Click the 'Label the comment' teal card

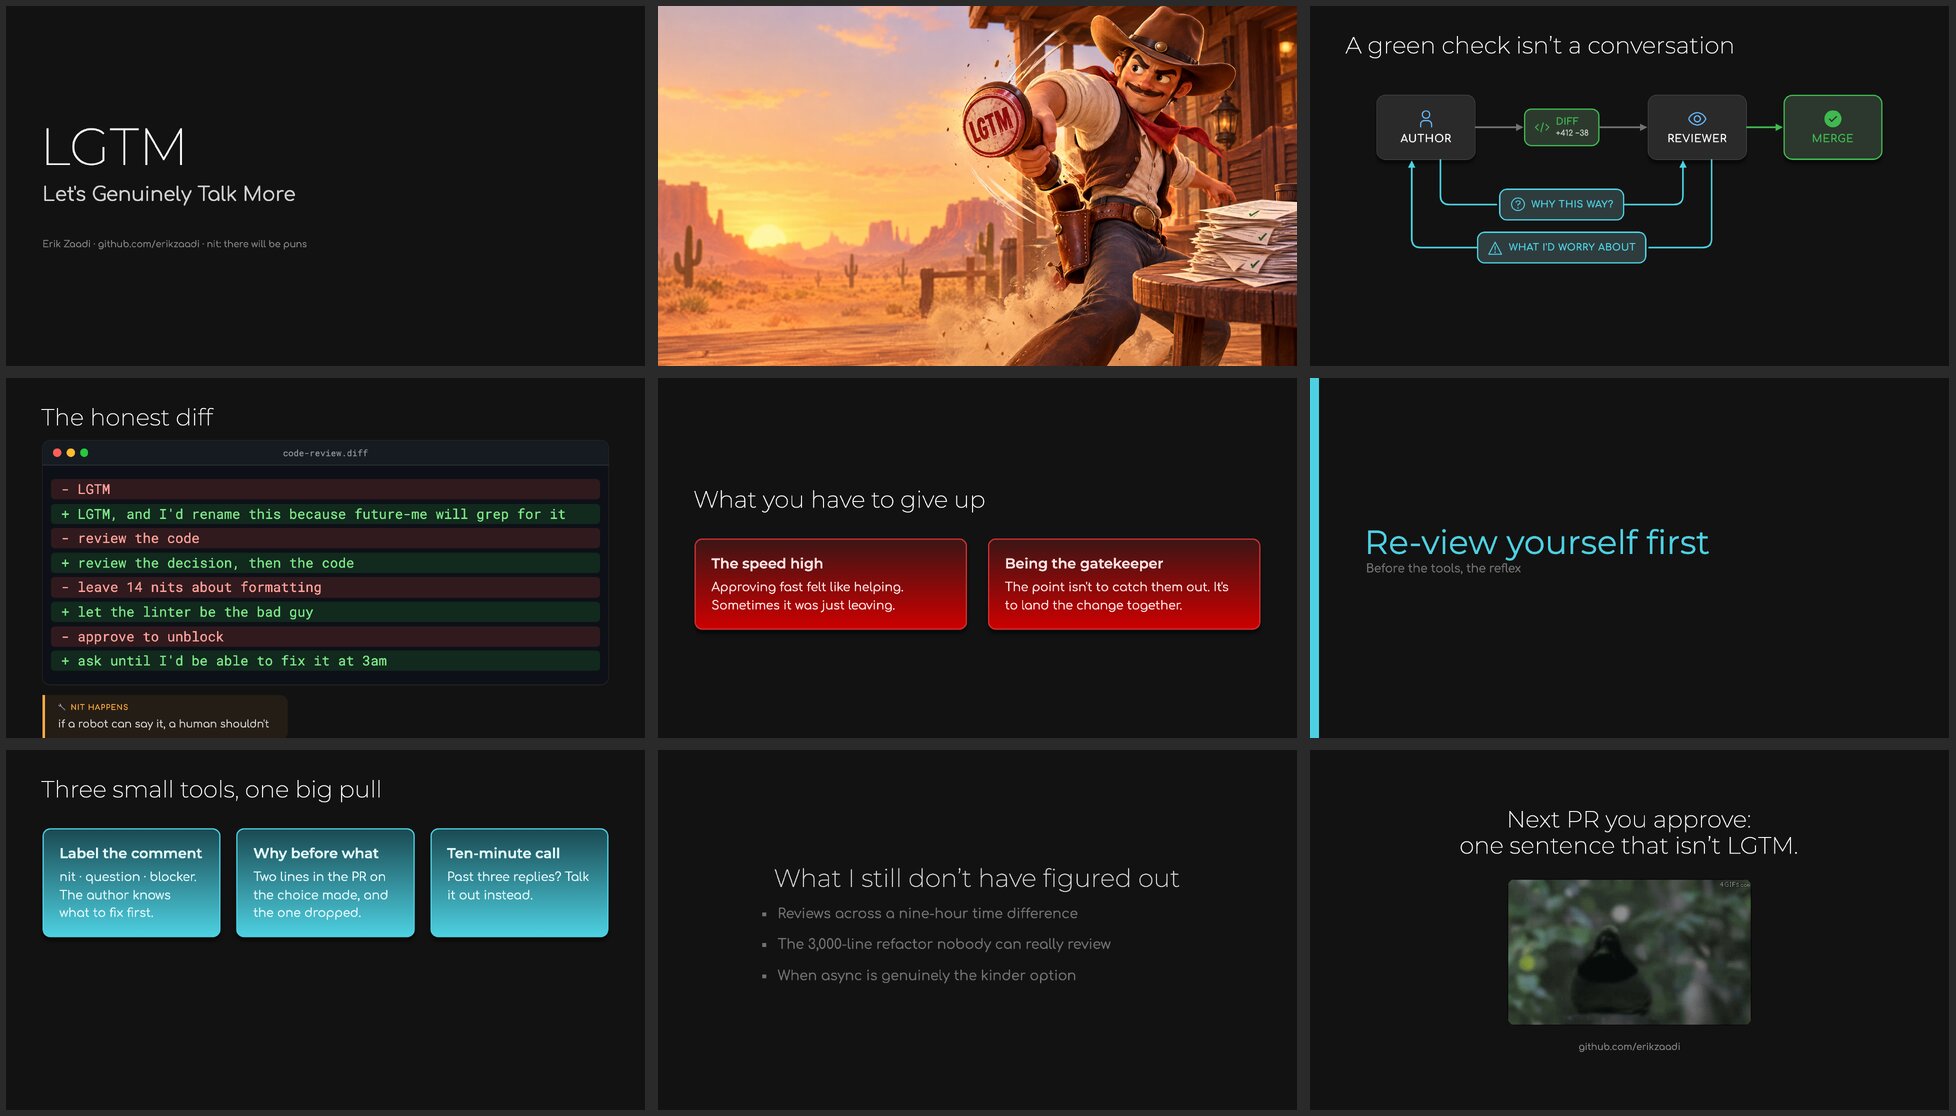(131, 883)
